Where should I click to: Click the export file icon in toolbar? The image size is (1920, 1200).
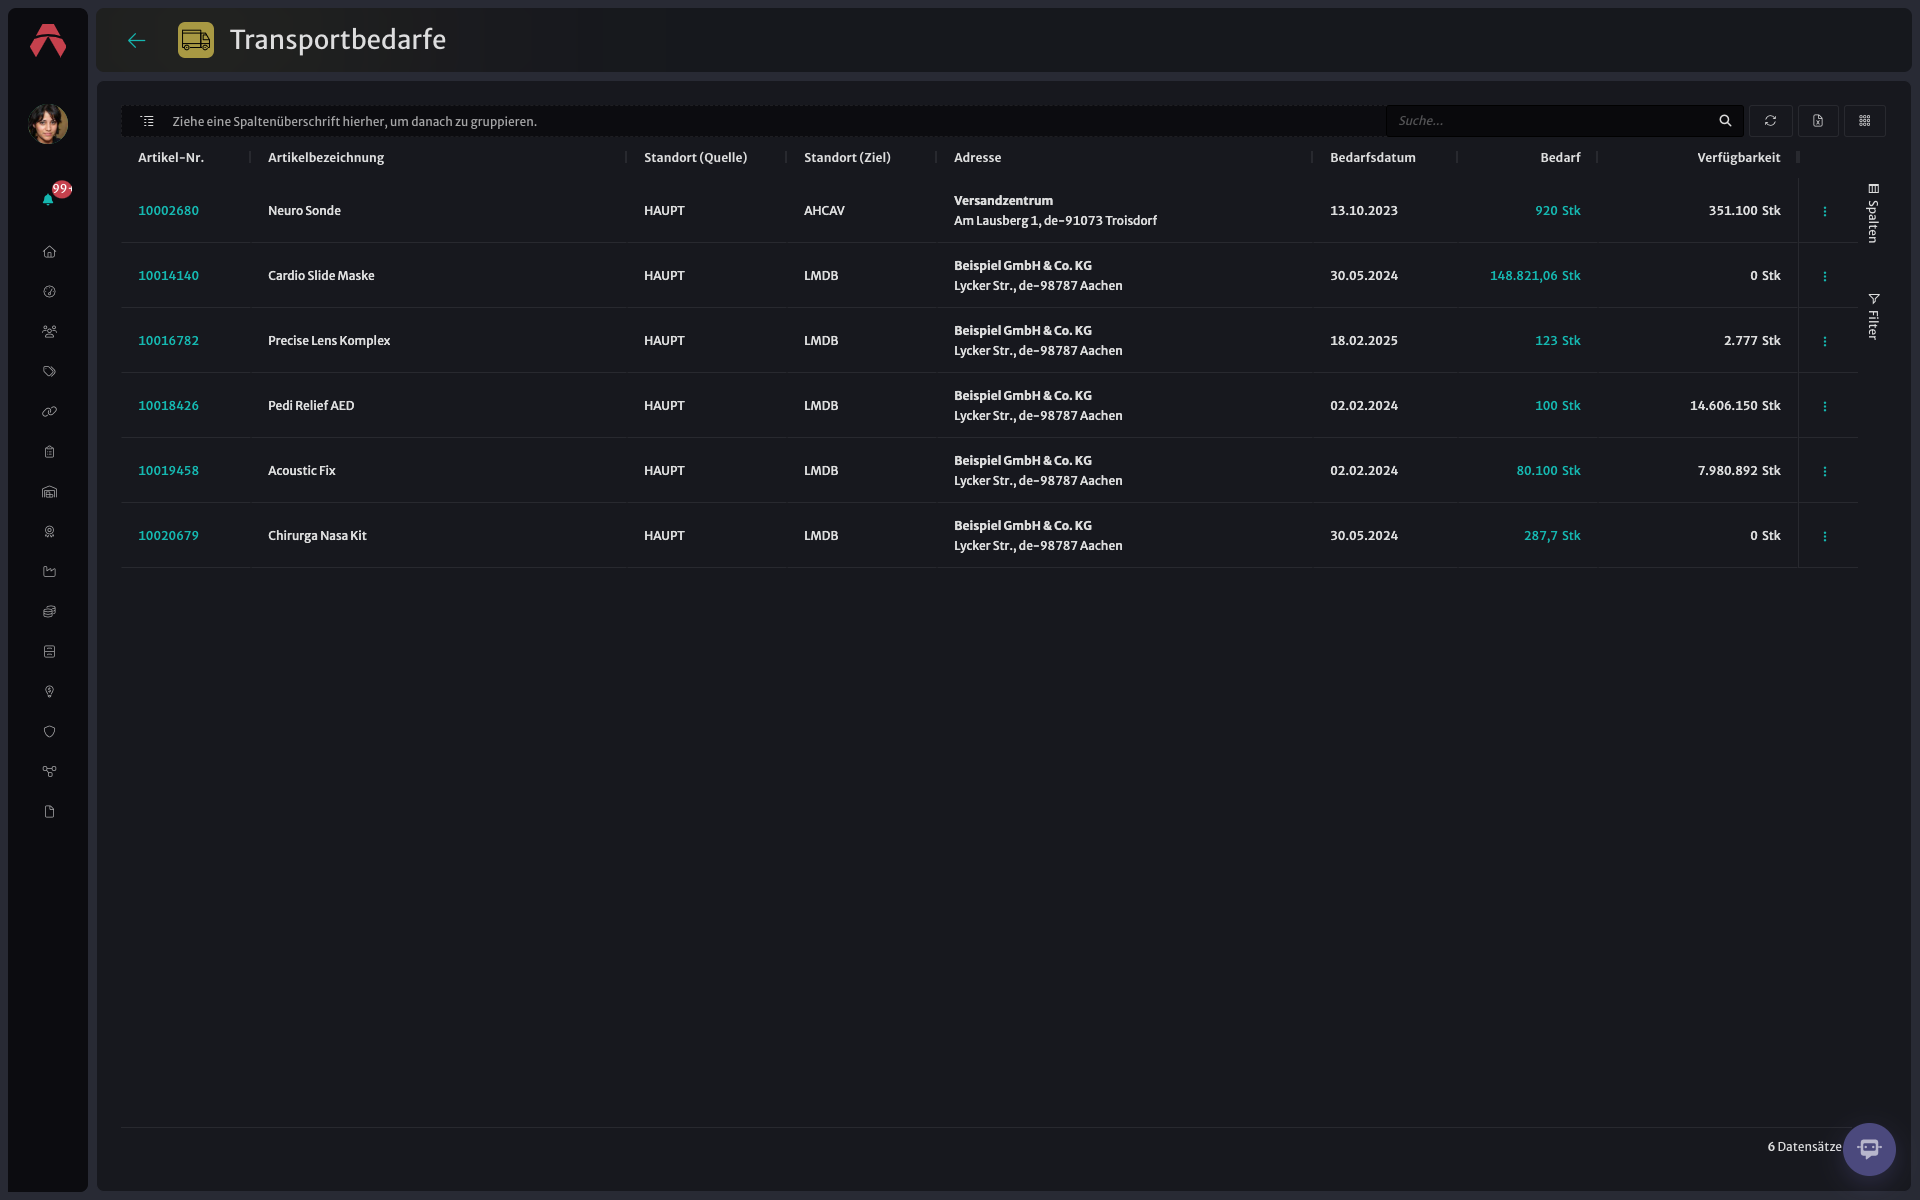pos(1818,121)
